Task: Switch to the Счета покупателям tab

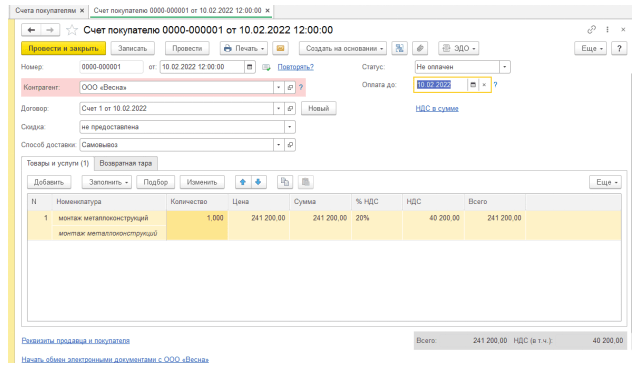Action: [46, 11]
